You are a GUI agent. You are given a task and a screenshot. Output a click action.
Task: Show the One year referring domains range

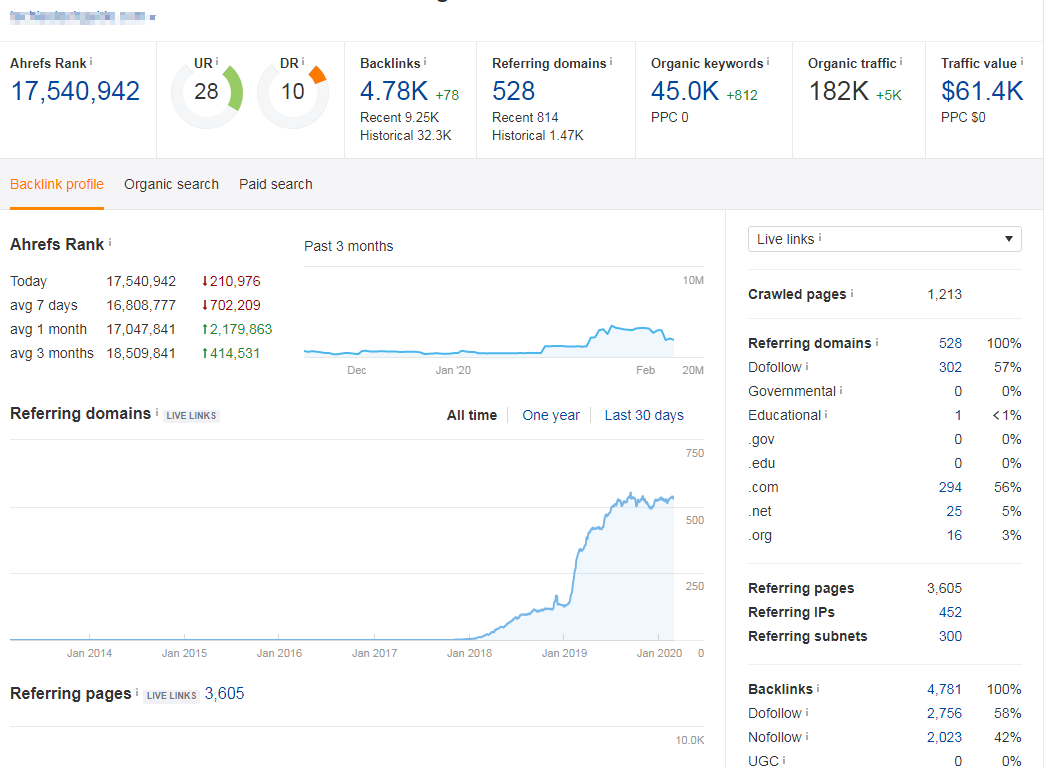[551, 415]
